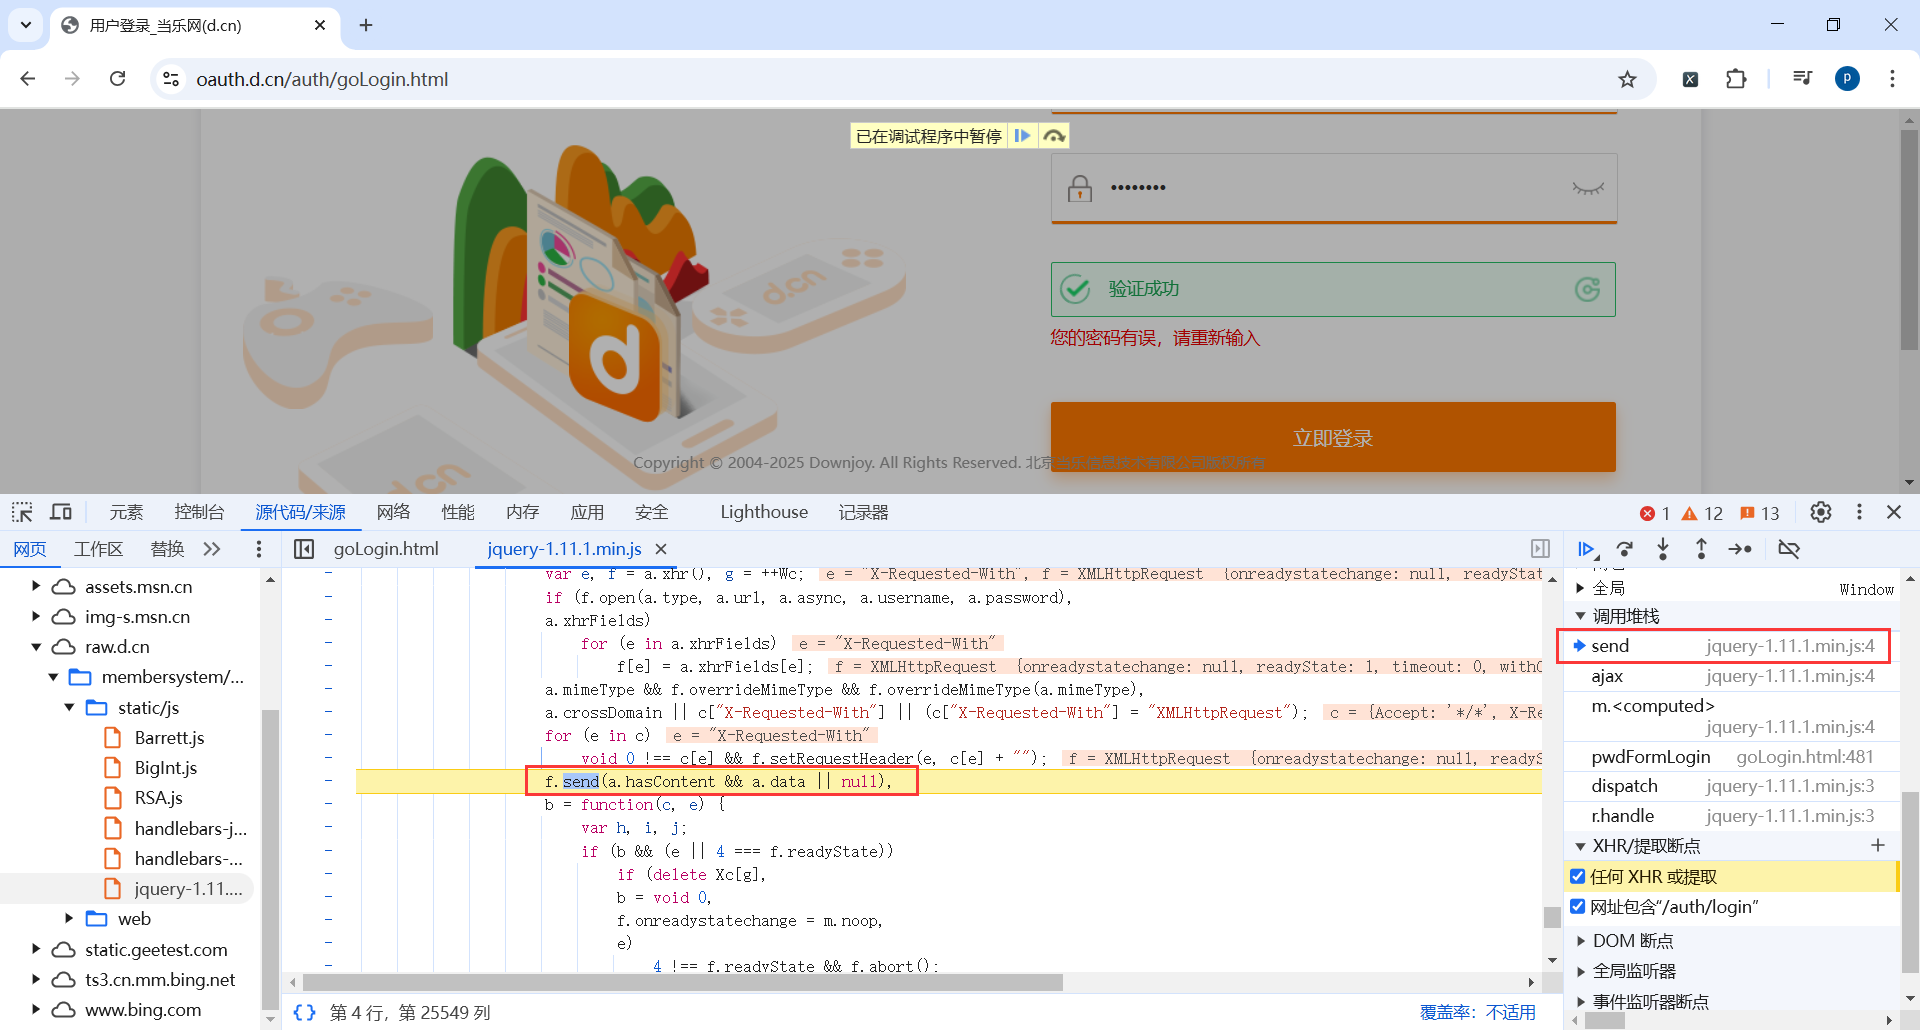Select the pwdFormLogin call stack frame
Screen dimensions: 1920x1030
coord(1733,757)
